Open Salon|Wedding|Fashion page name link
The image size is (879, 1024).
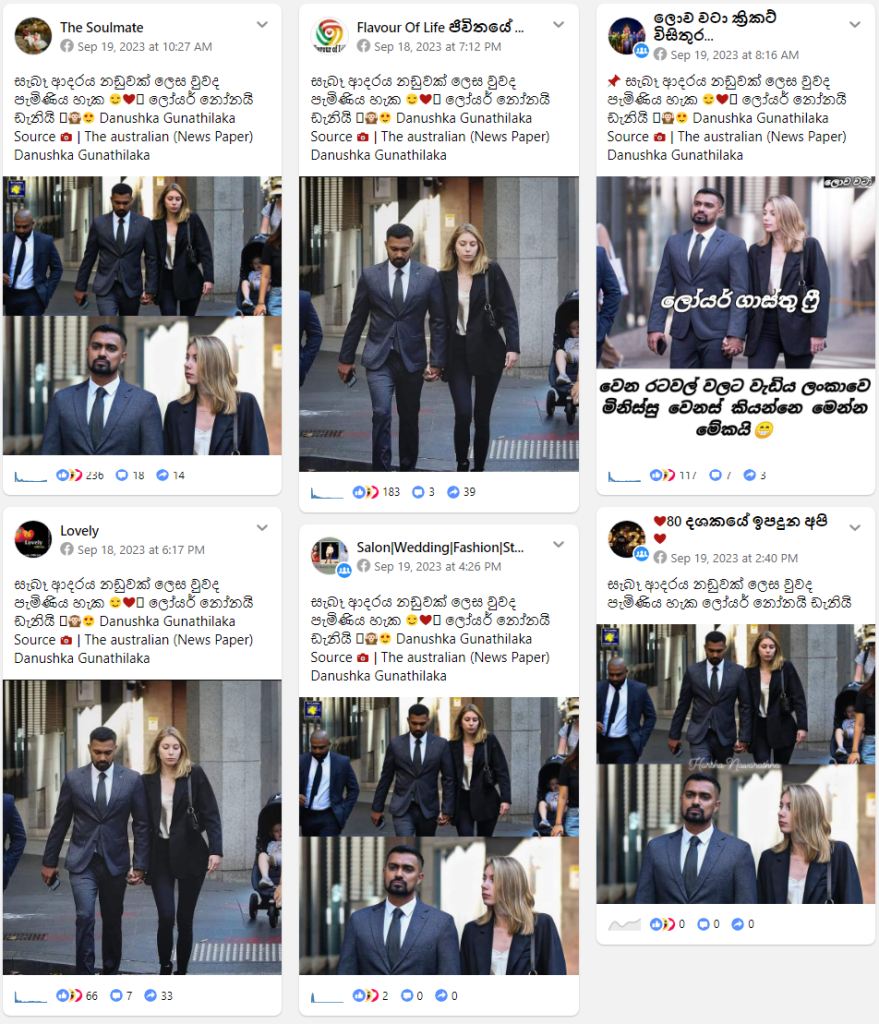click(x=440, y=547)
